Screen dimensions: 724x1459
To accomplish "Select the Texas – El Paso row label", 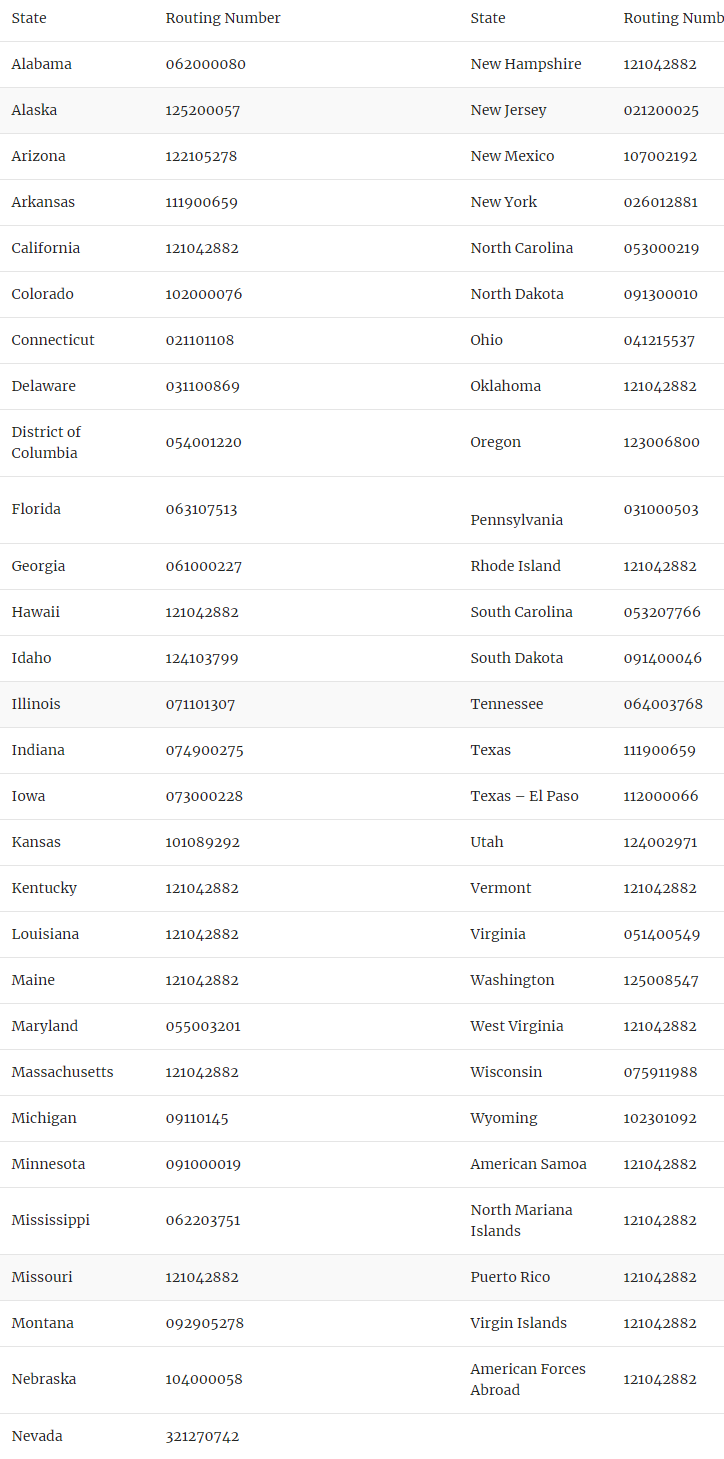I will [x=525, y=796].
